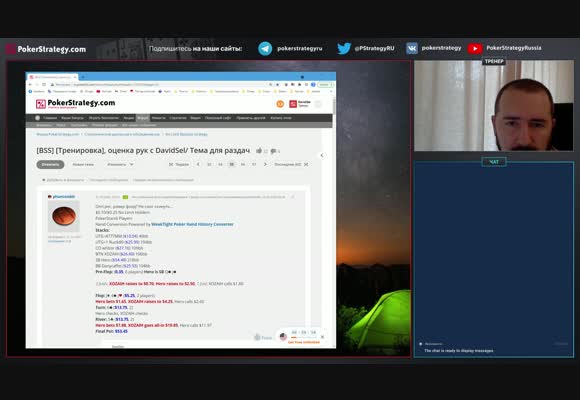Open the YouTube bookmark in bookmarks bar

pos(104,91)
